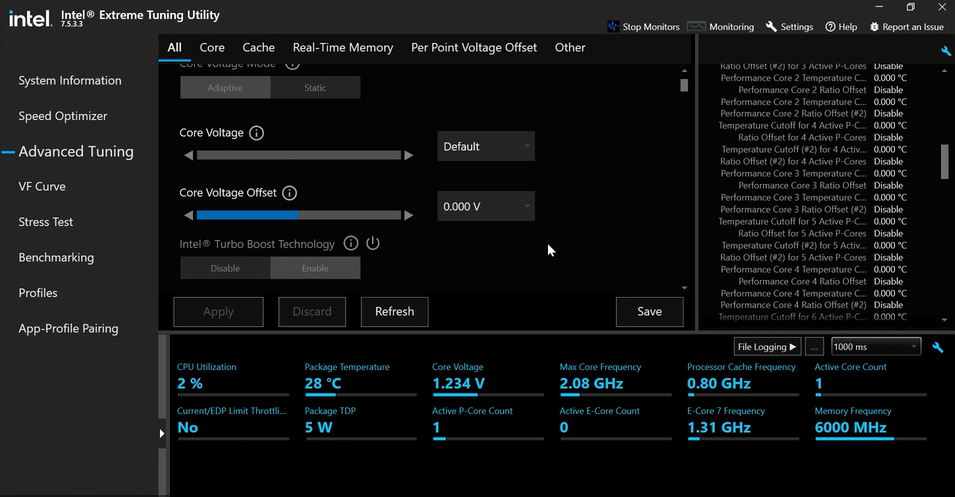Click the Memory Frequency 6000 MHz monitor

(x=870, y=421)
